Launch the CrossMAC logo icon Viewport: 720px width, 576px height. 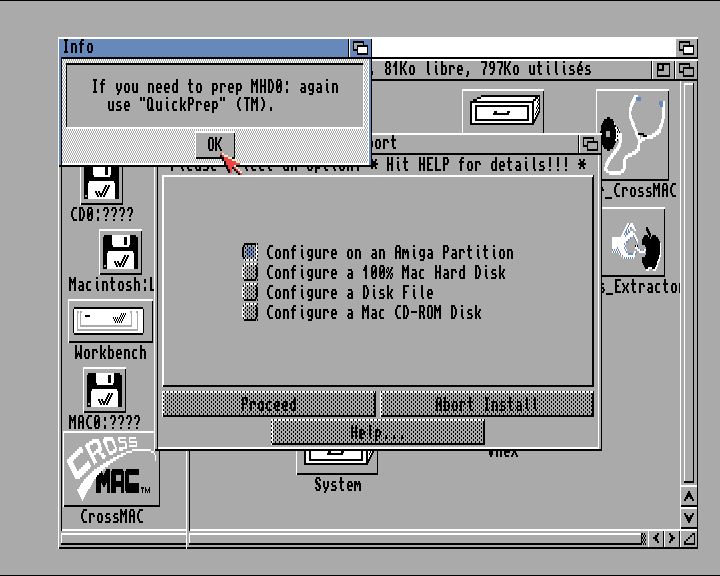[110, 470]
